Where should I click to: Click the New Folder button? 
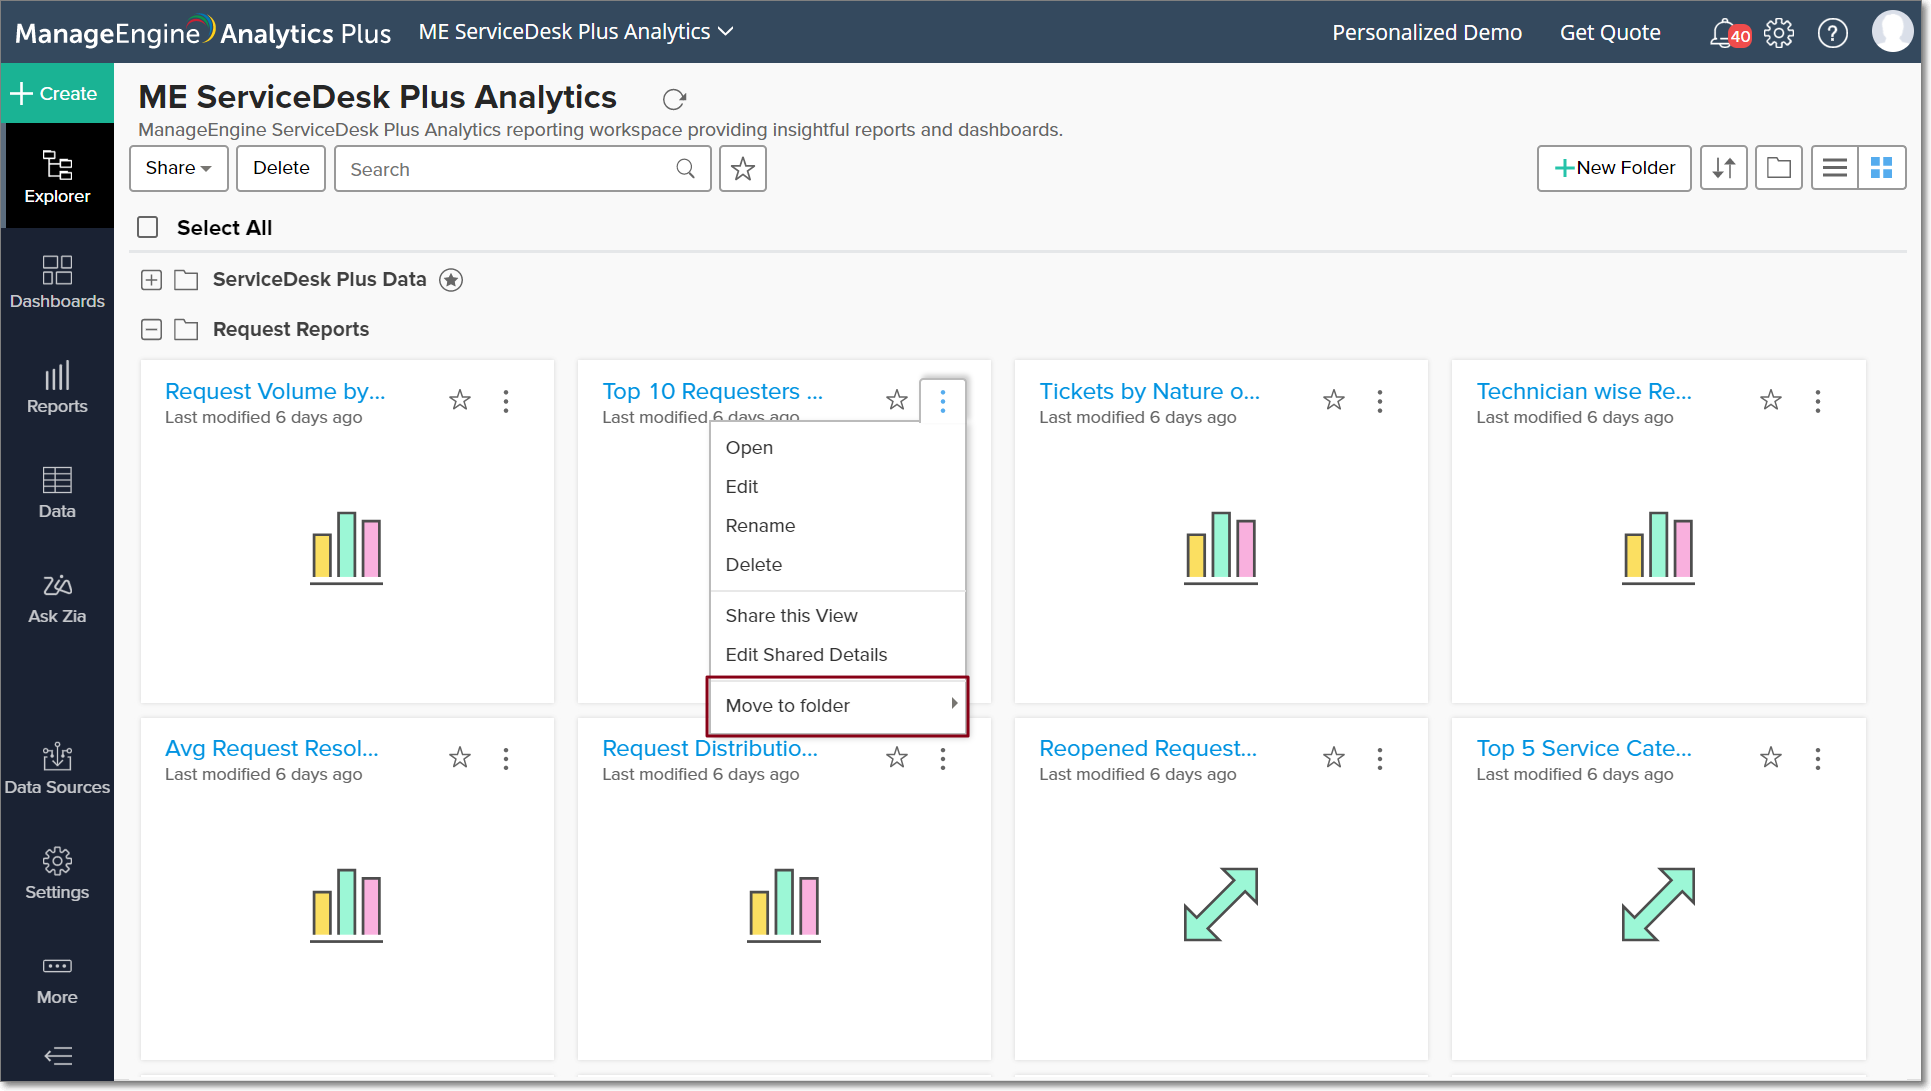[1613, 168]
